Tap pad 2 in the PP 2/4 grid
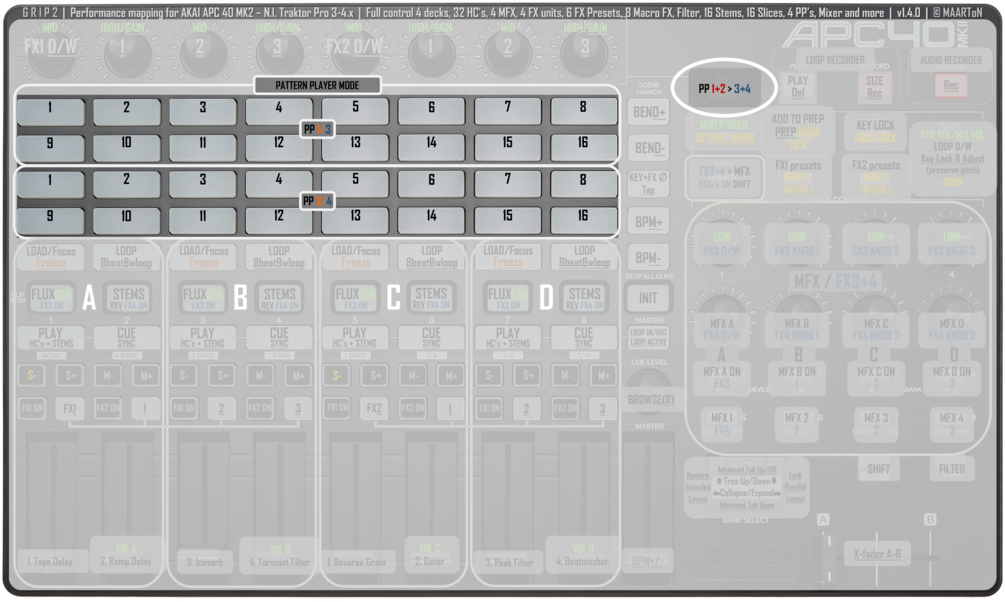 coord(127,184)
